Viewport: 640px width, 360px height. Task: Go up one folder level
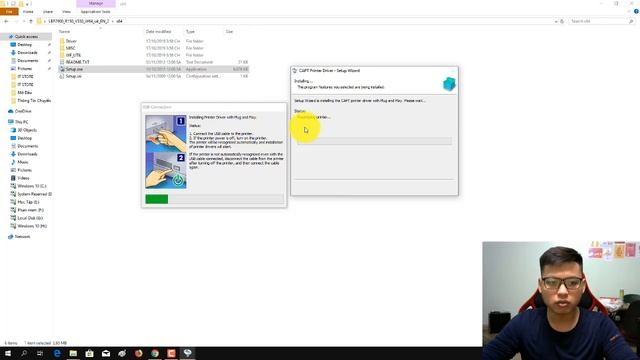click(31, 21)
